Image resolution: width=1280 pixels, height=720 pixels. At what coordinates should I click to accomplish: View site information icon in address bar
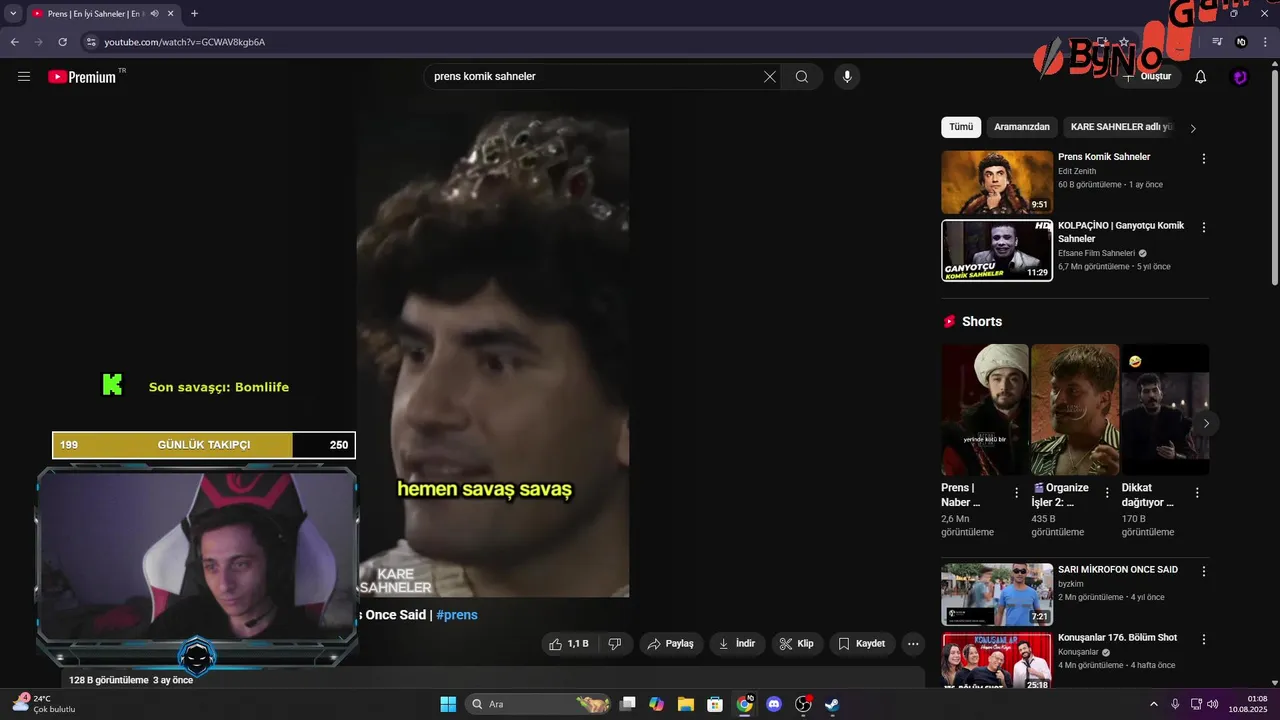pos(91,42)
